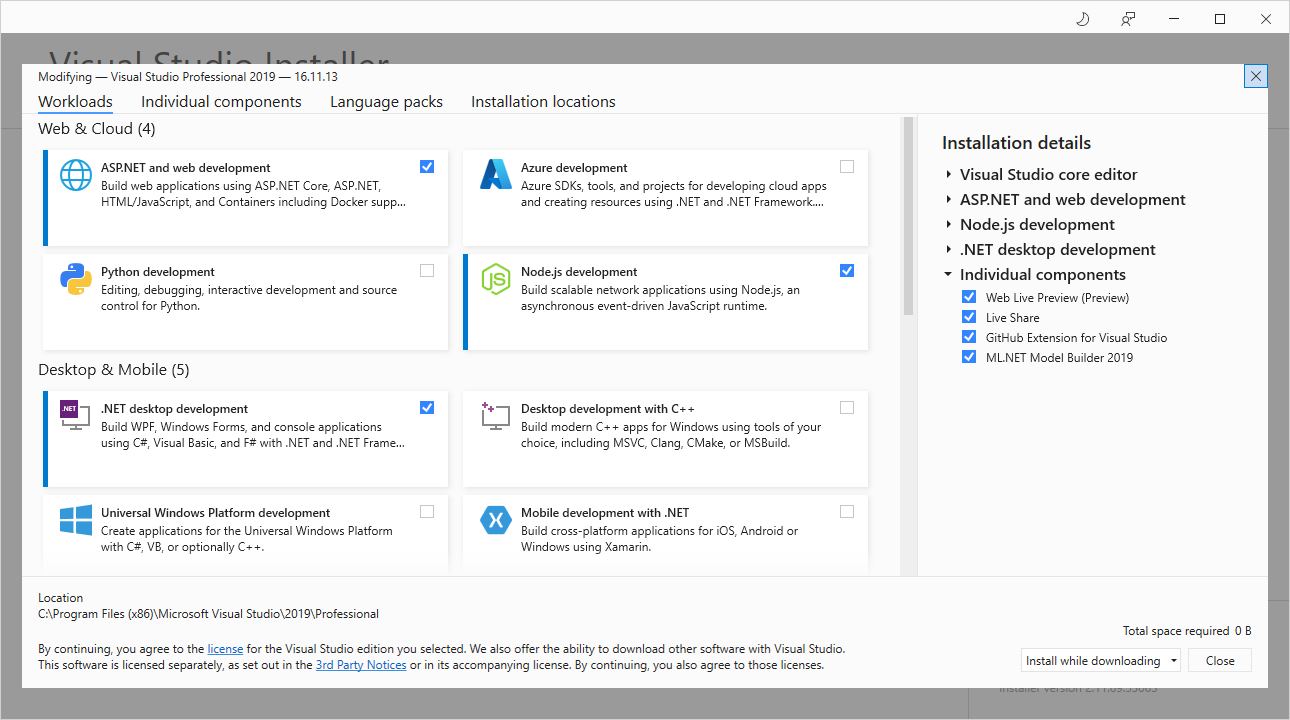Select the Python development card title
Image resolution: width=1290 pixels, height=720 pixels.
(x=158, y=272)
